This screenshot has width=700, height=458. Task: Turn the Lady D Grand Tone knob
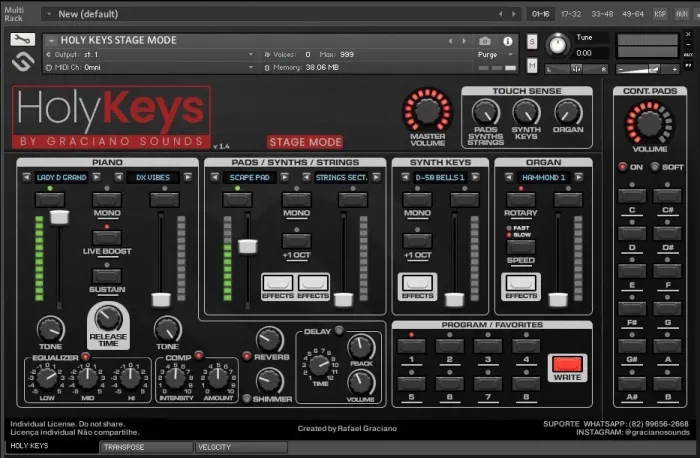tap(50, 329)
